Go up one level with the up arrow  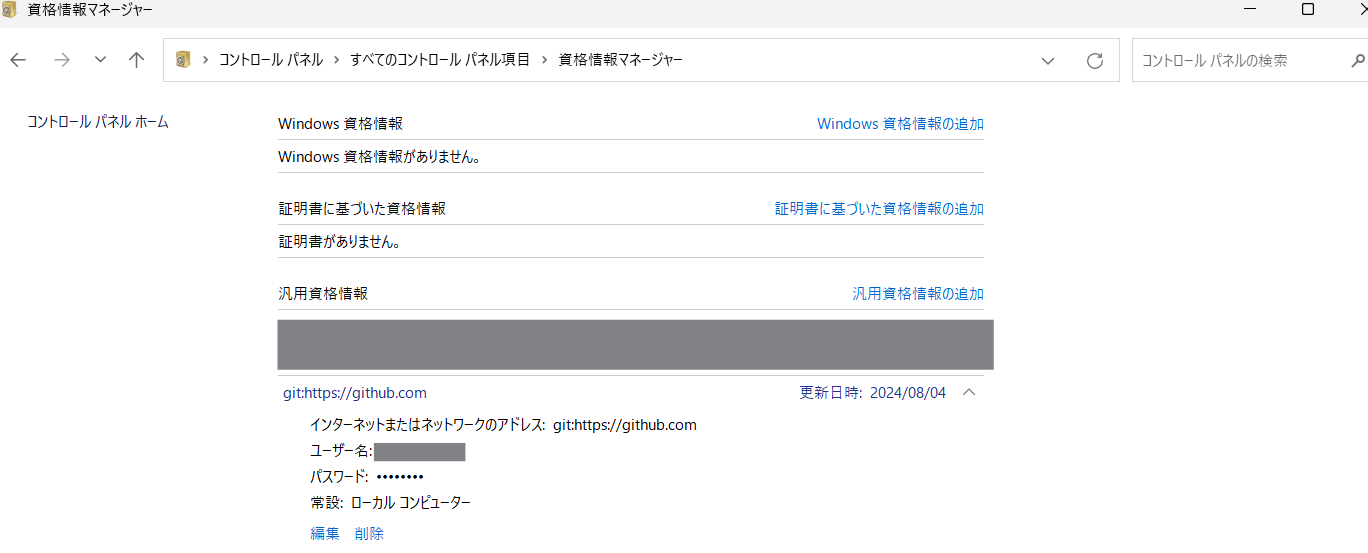click(137, 60)
